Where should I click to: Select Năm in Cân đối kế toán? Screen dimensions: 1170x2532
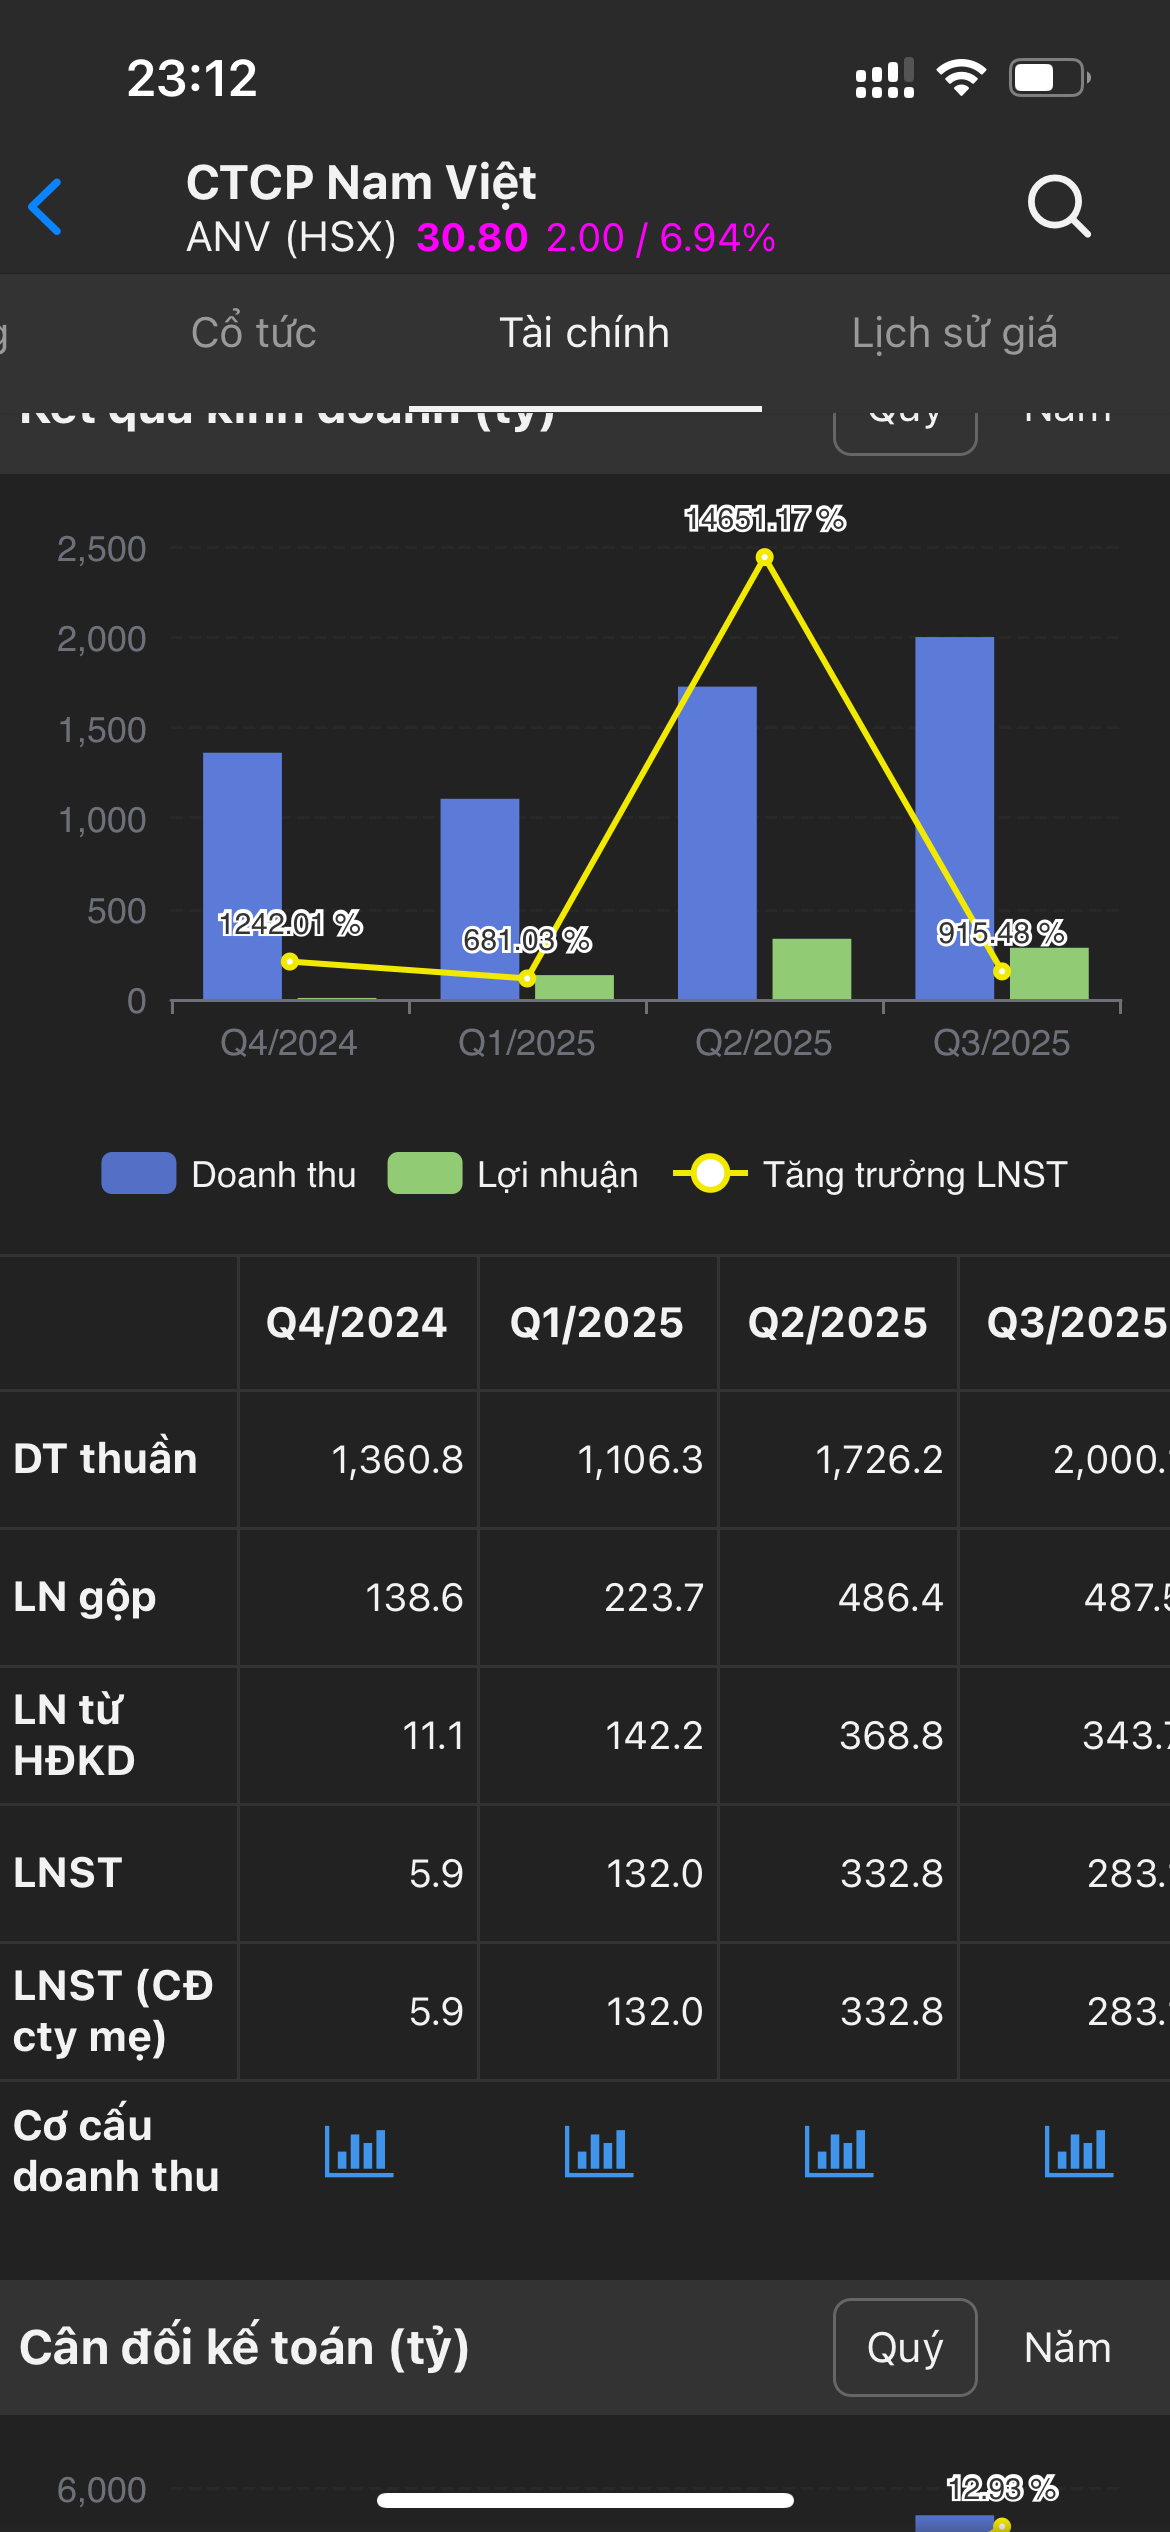coord(1067,2347)
